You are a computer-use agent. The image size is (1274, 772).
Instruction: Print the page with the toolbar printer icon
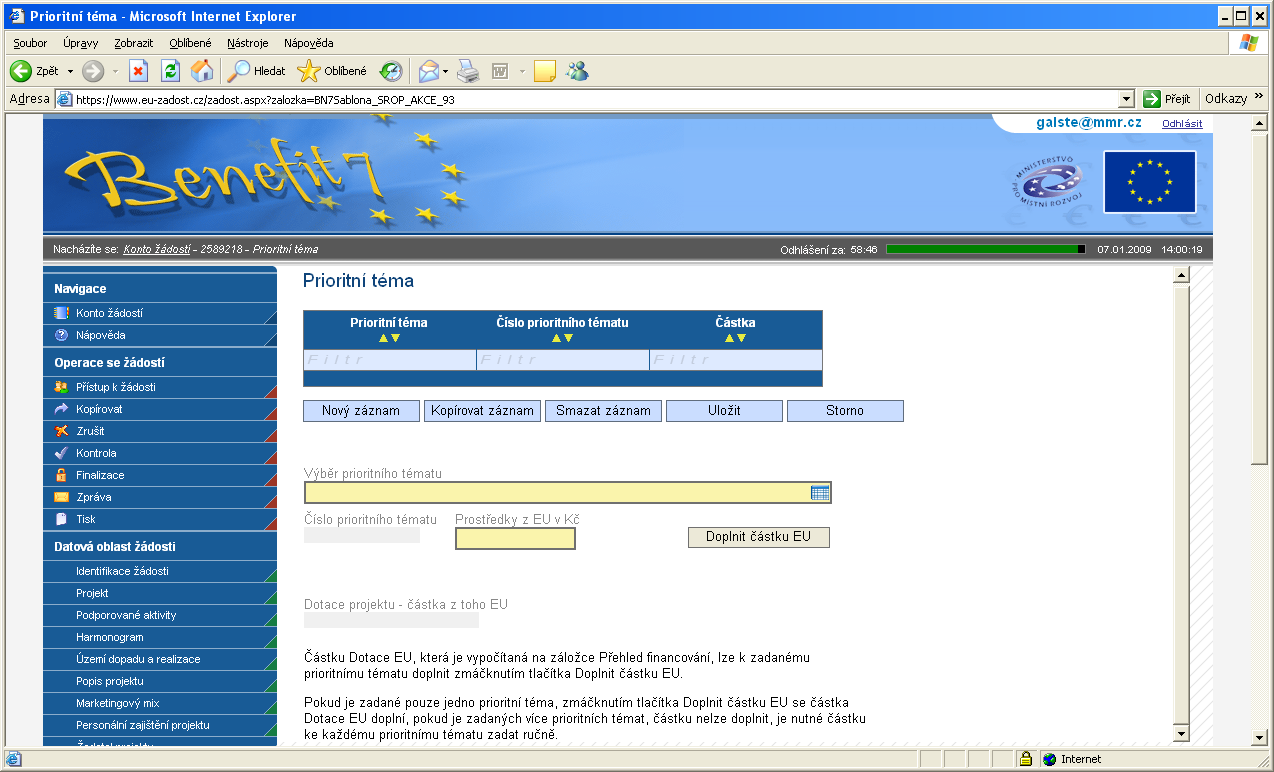tap(468, 71)
